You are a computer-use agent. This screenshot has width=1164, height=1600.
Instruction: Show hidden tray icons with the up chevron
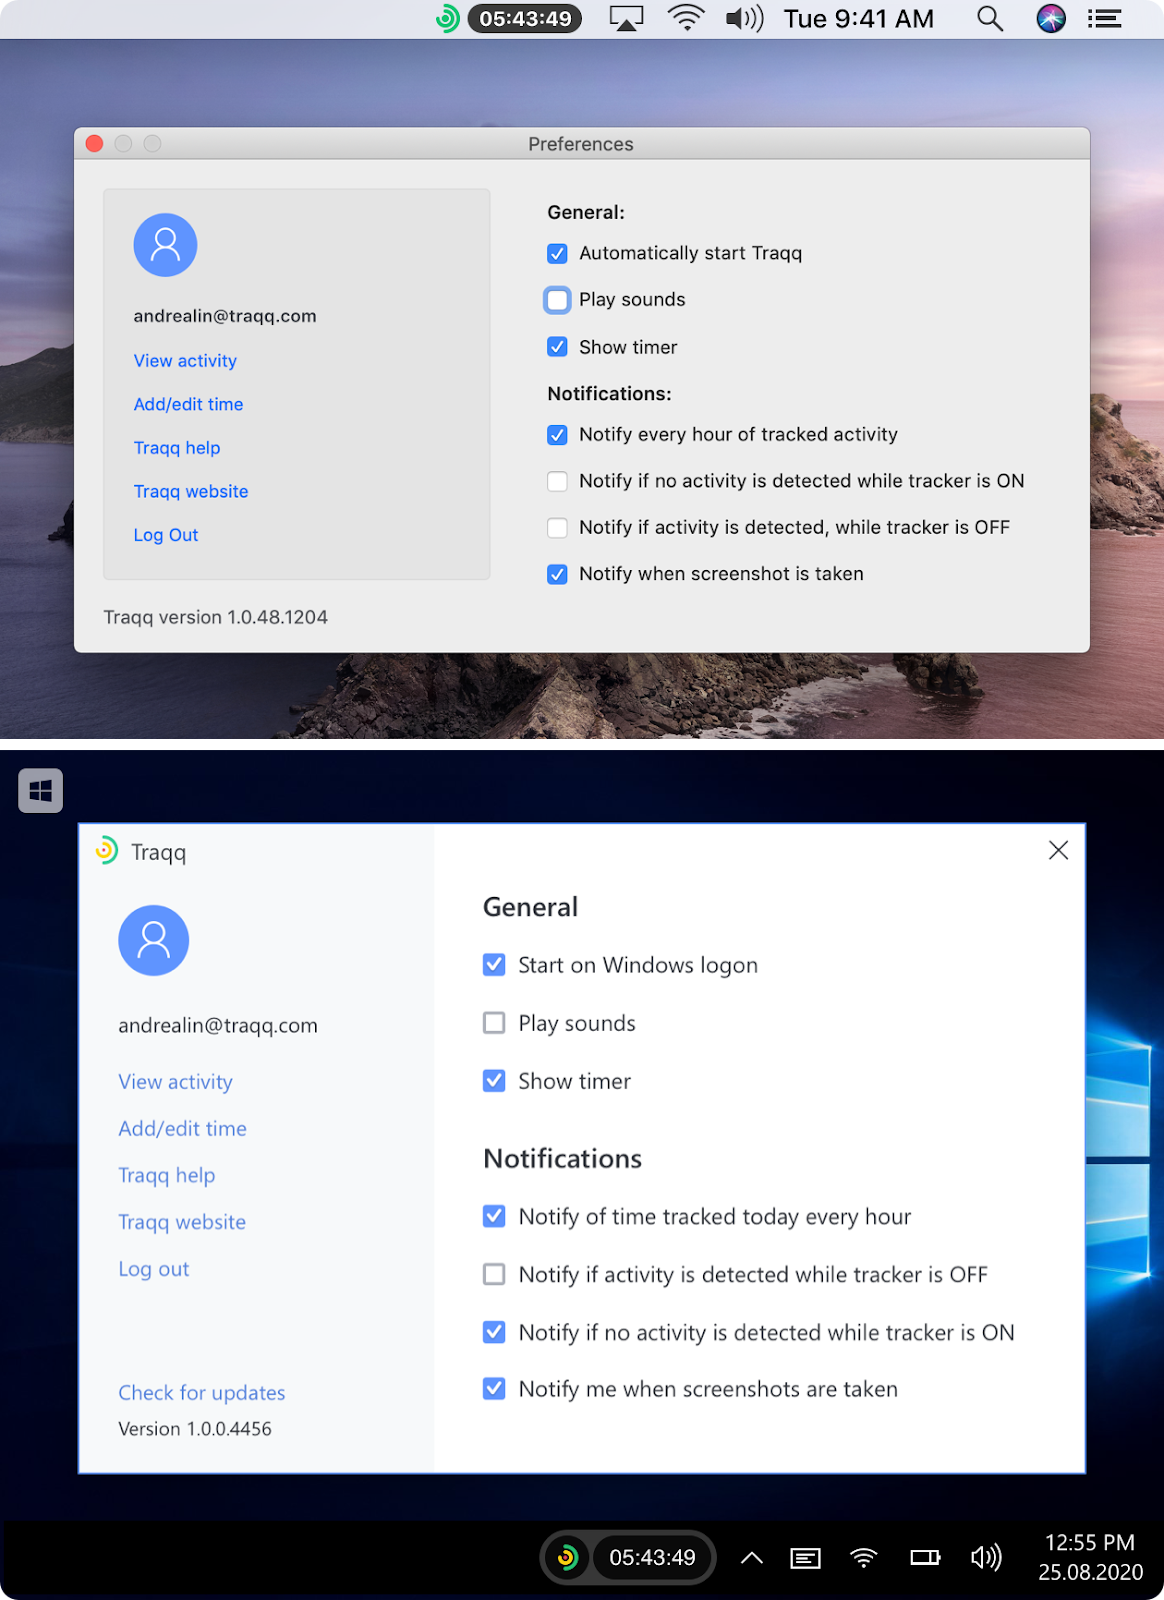pyautogui.click(x=752, y=1557)
